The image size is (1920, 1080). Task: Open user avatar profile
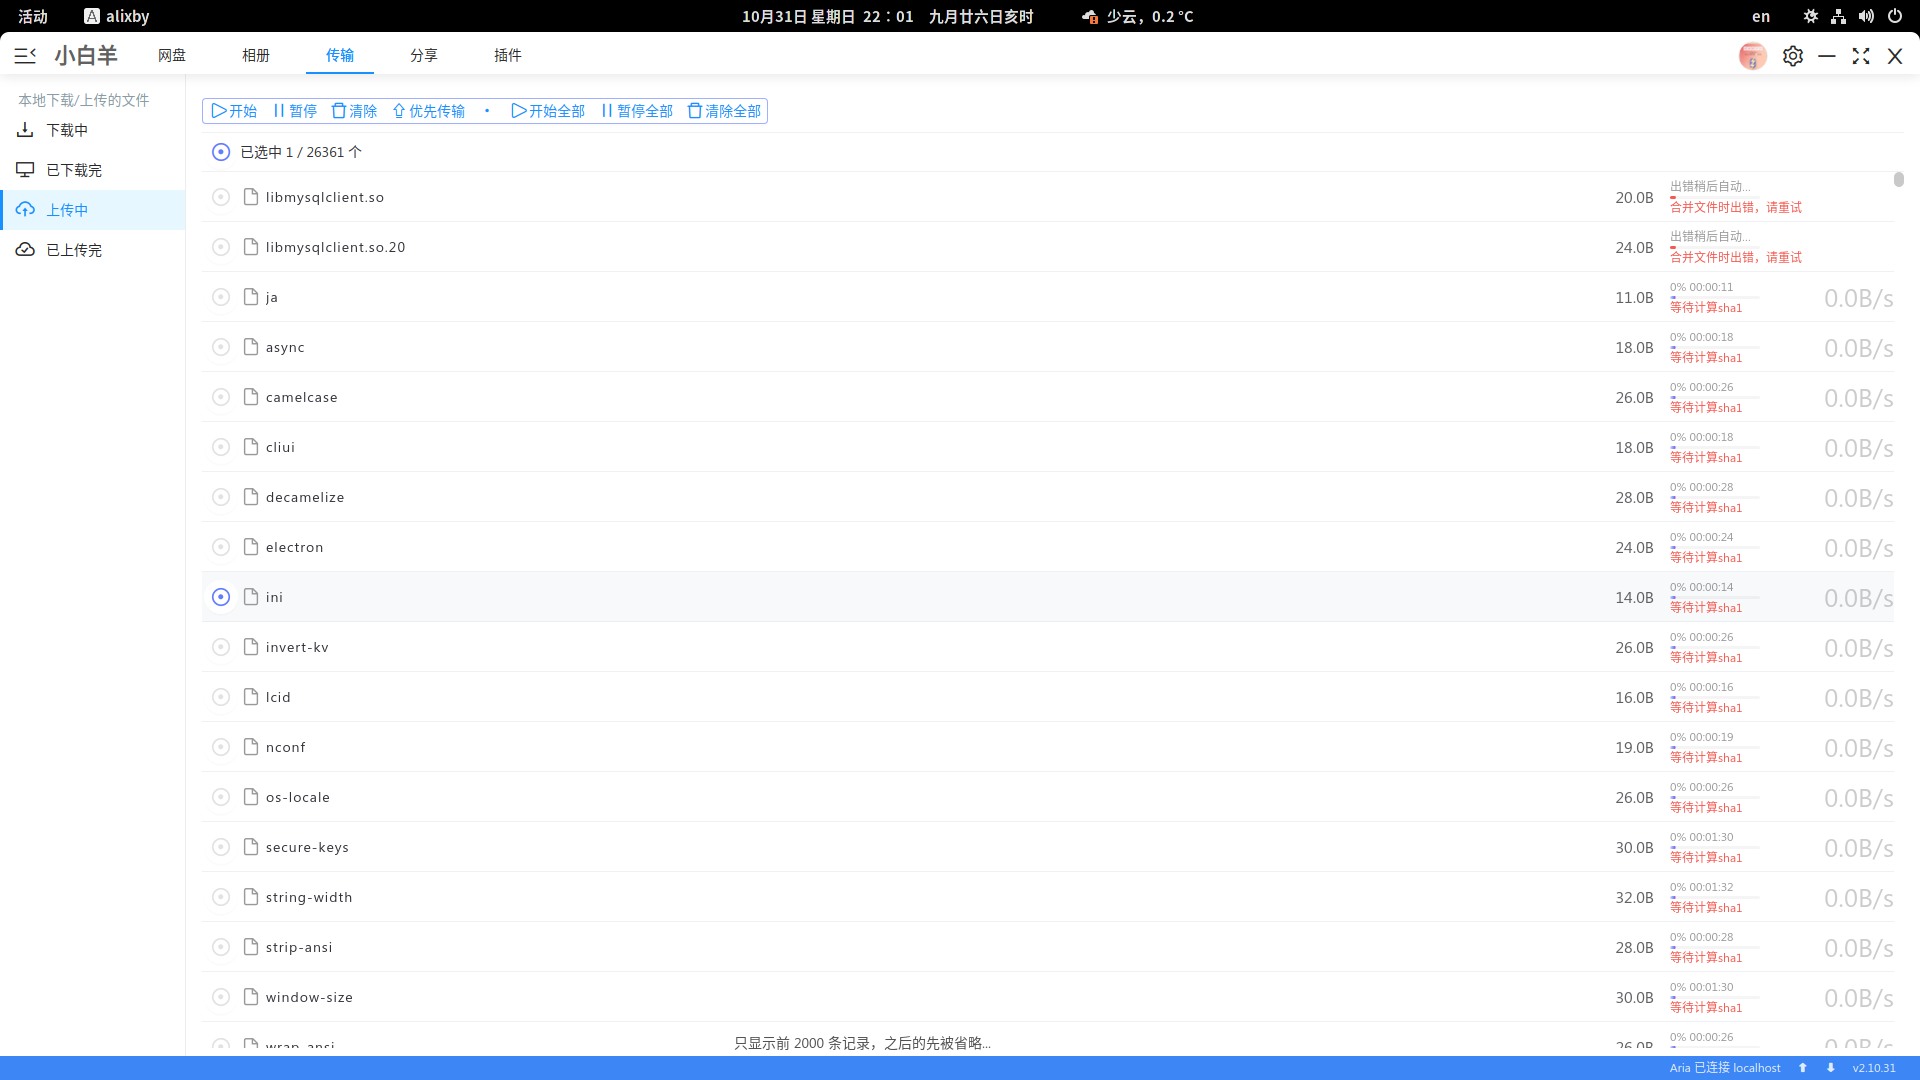[x=1752, y=56]
